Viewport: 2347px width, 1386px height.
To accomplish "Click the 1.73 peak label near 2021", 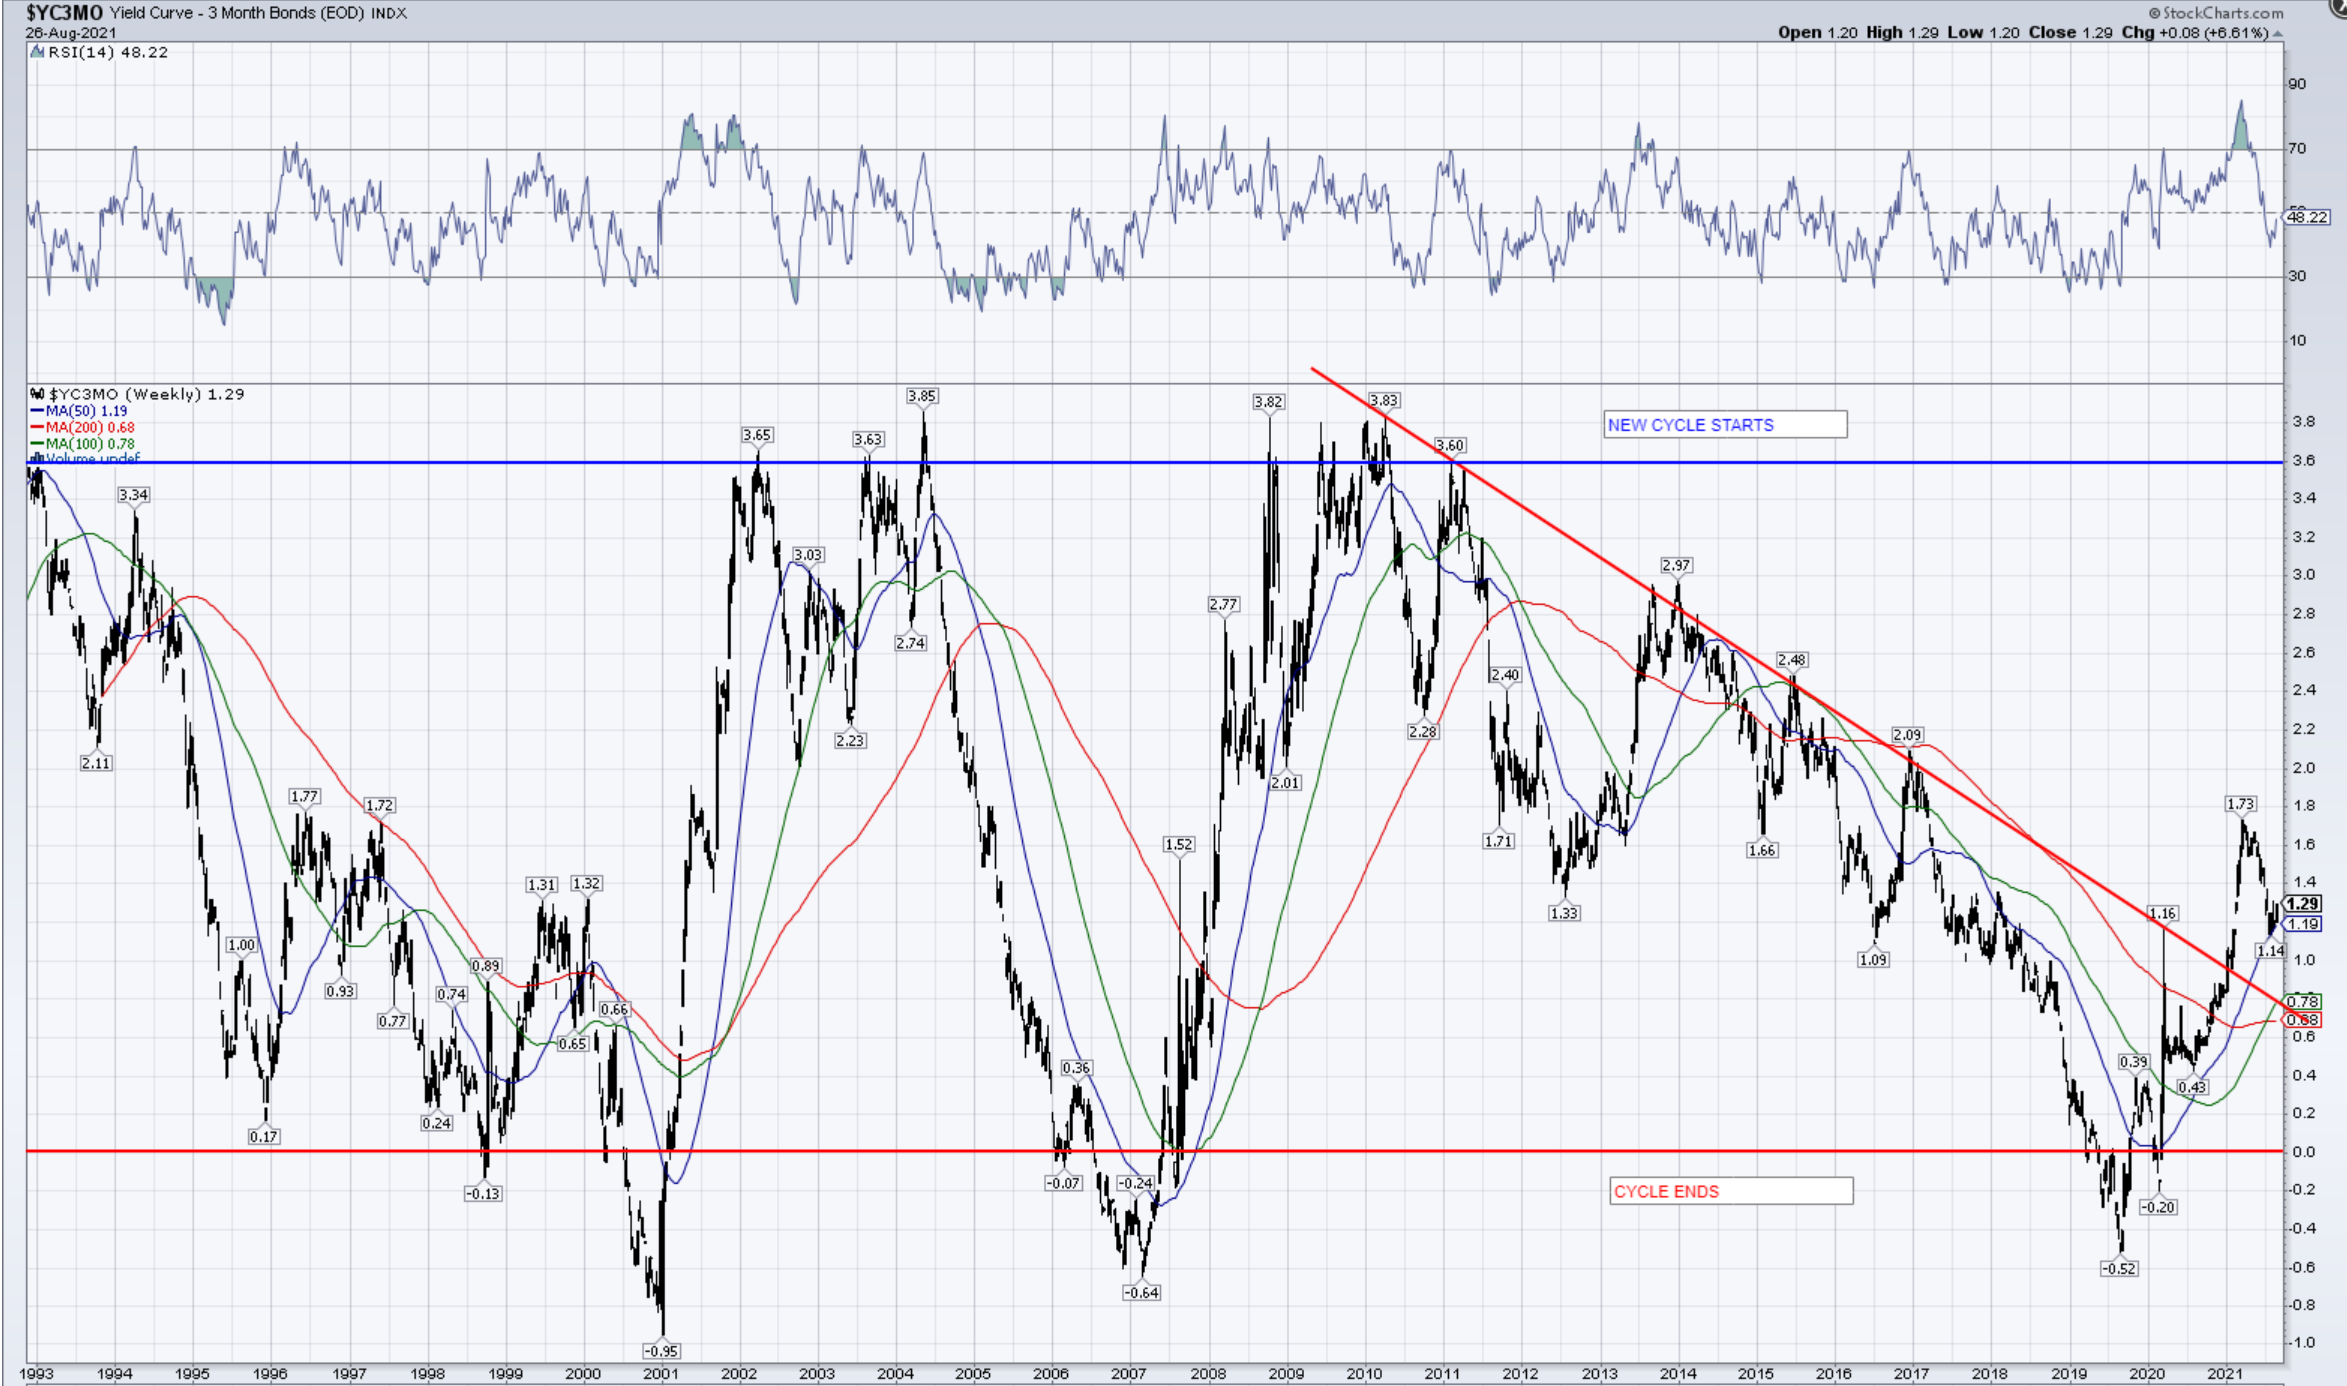I will [x=2241, y=804].
